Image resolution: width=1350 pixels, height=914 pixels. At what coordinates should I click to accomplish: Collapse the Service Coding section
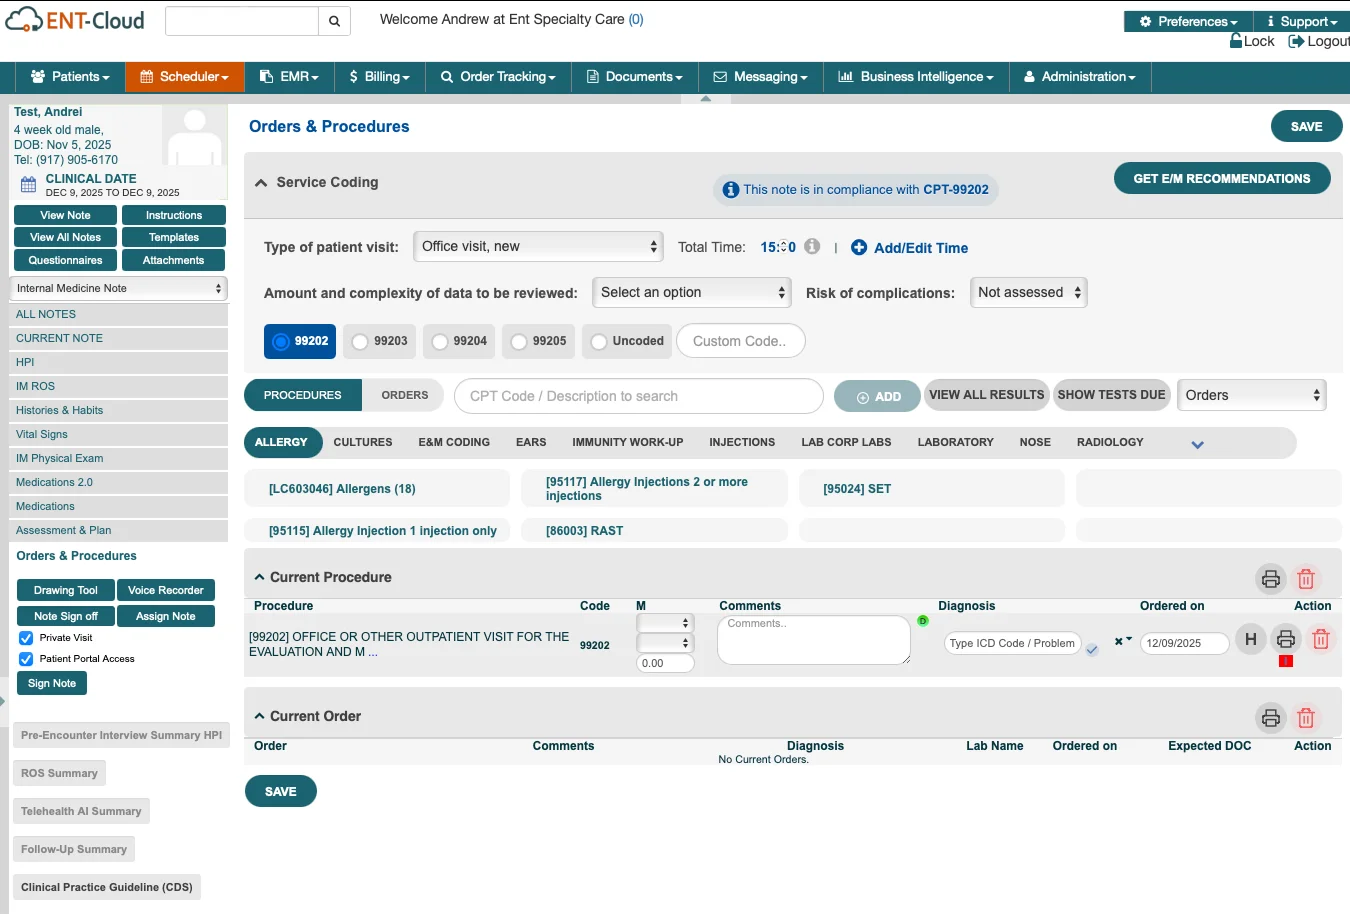[x=261, y=183]
